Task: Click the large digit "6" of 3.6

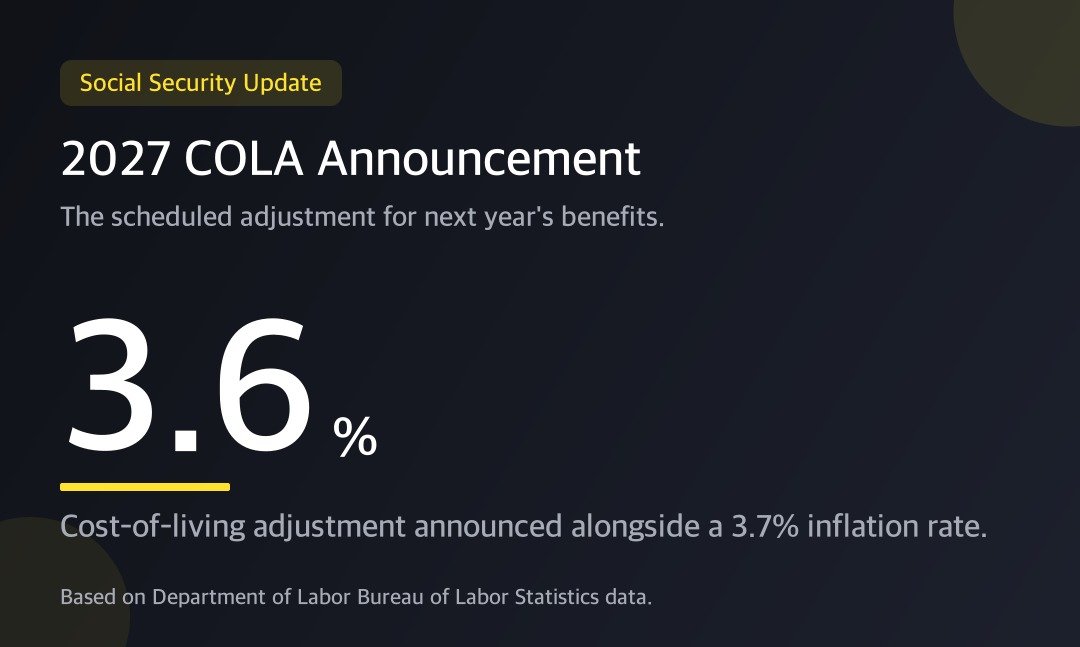Action: (263, 384)
